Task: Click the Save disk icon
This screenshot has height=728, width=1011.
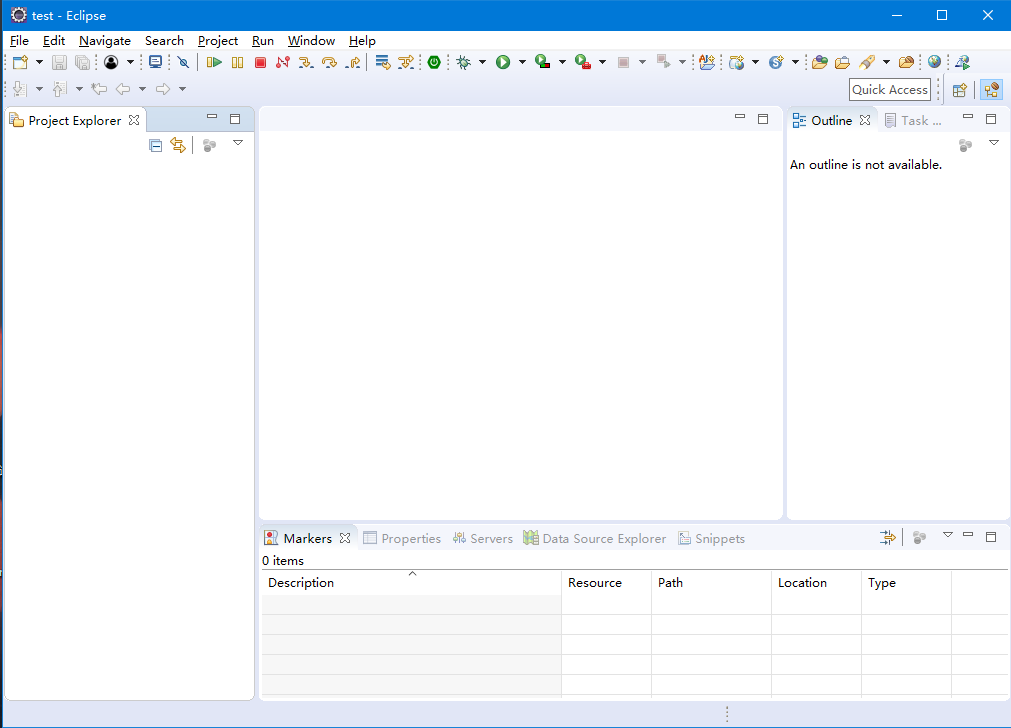Action: pyautogui.click(x=59, y=62)
